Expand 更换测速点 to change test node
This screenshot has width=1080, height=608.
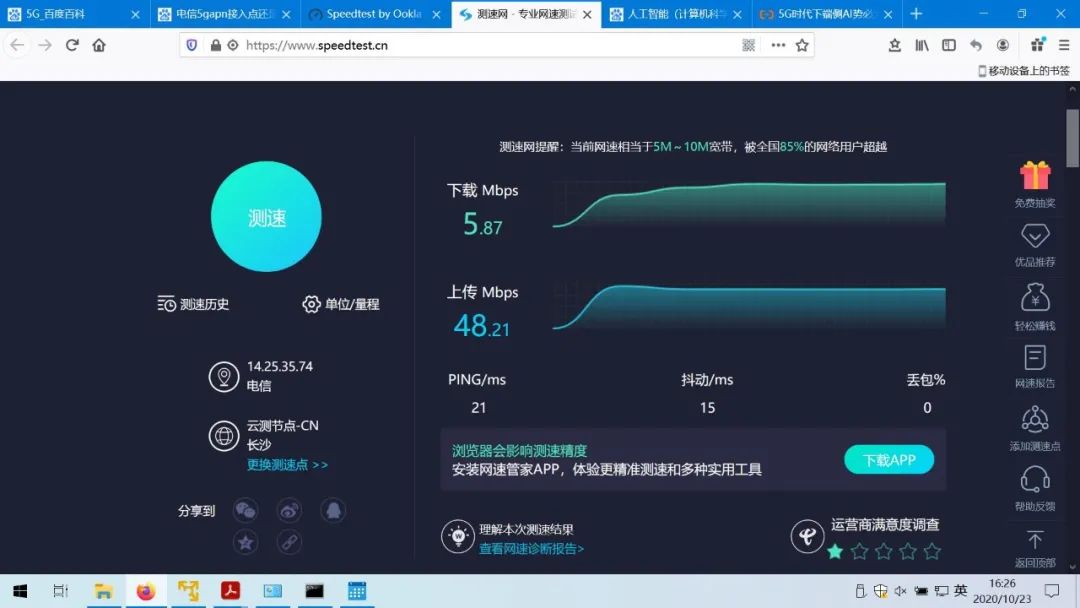287,464
